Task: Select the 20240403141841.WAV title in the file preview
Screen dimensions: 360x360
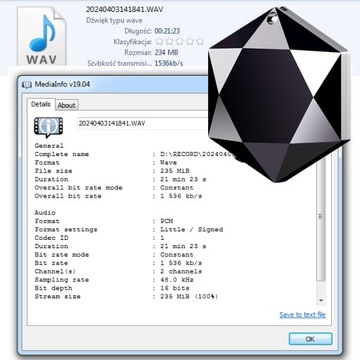Action: (125, 9)
